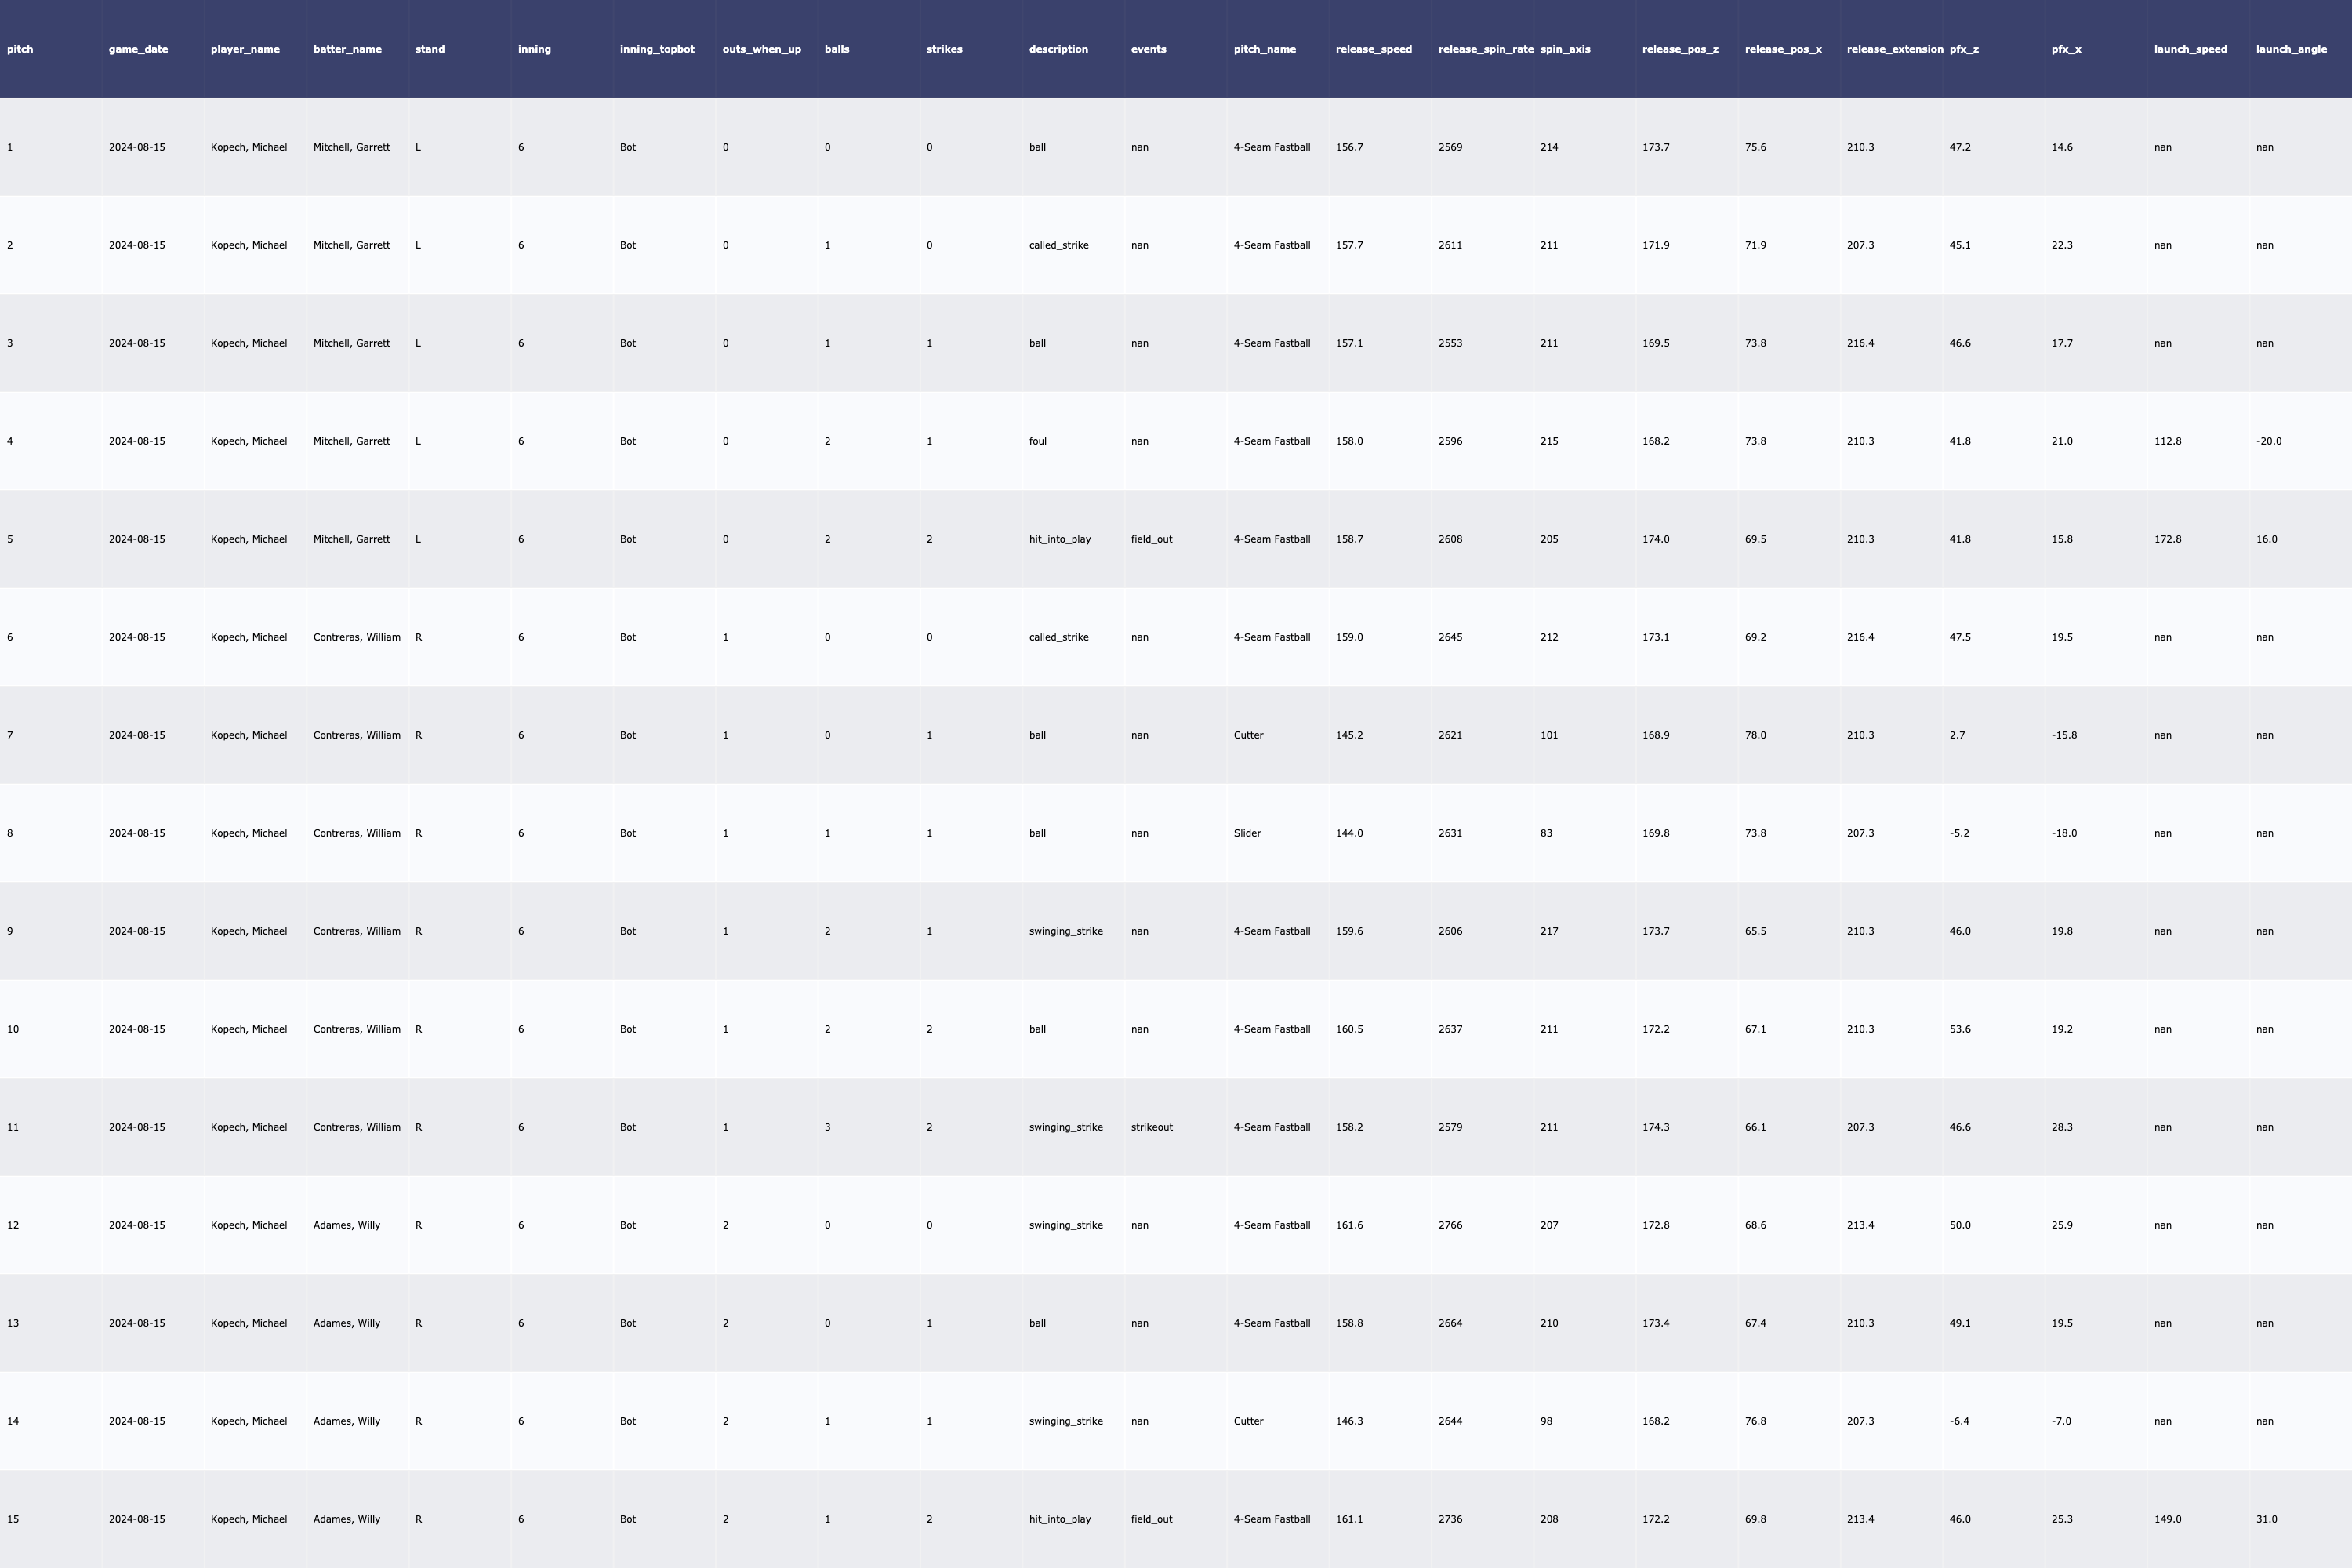
Task: Select the 172.8 launch speed value
Action: (2167, 539)
